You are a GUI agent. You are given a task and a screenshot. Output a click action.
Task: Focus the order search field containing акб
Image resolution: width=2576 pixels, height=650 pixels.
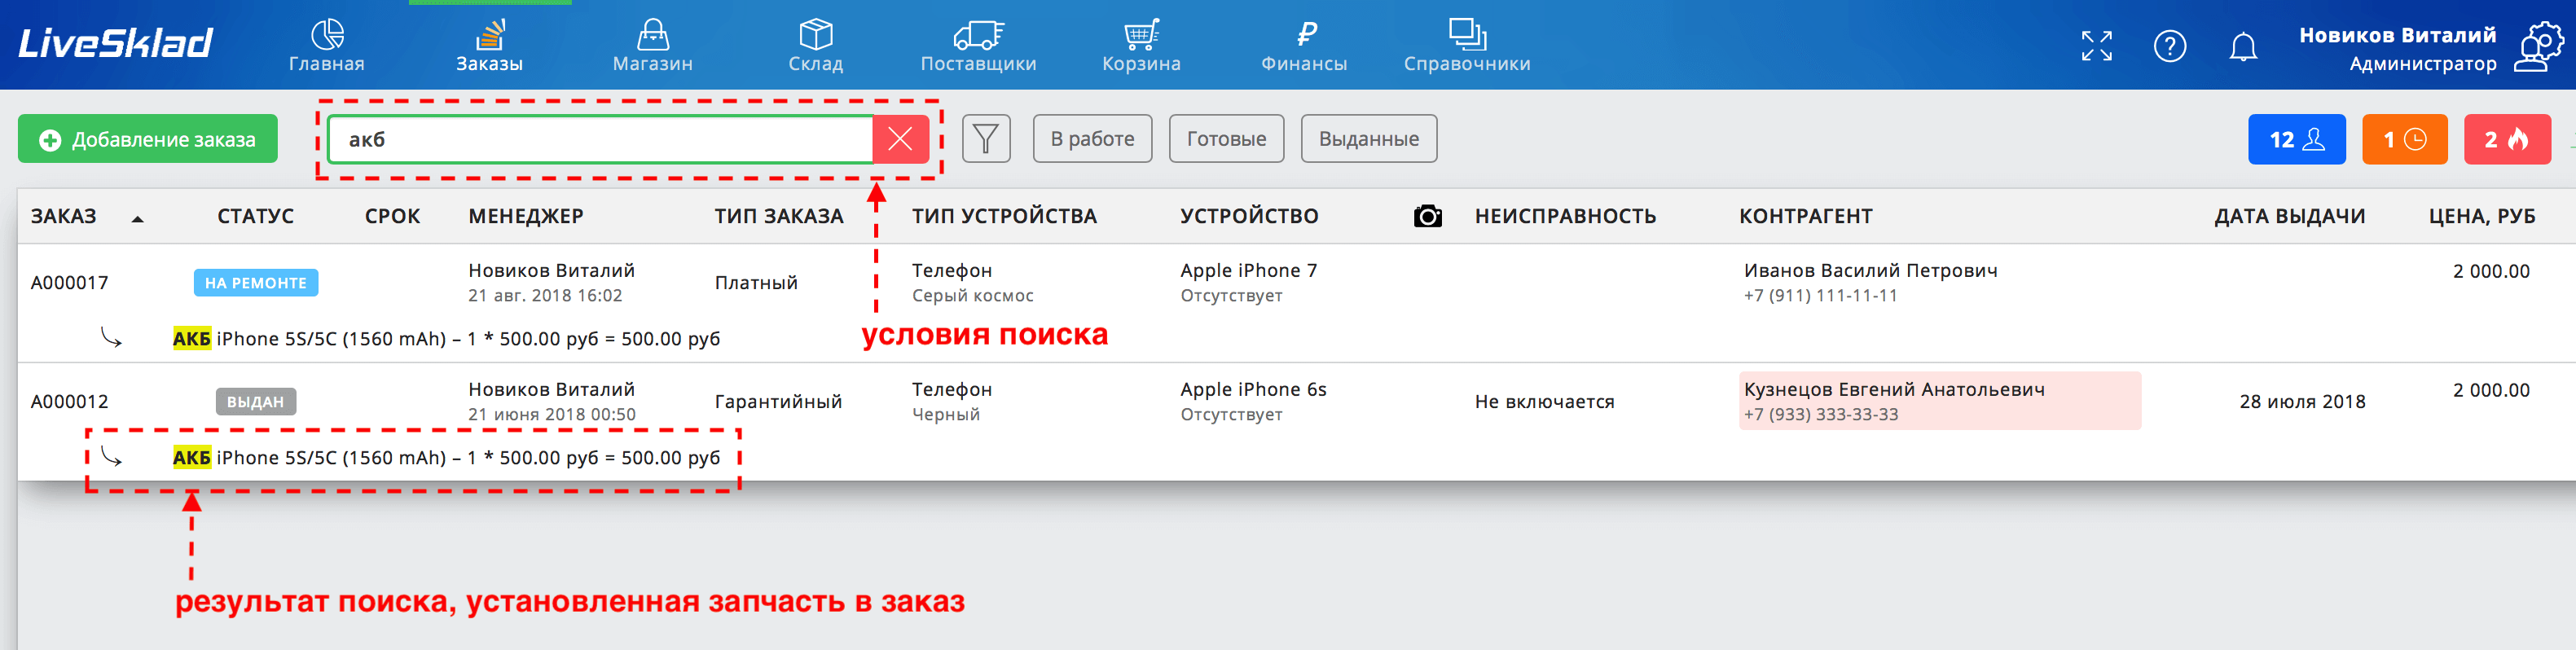coord(600,139)
